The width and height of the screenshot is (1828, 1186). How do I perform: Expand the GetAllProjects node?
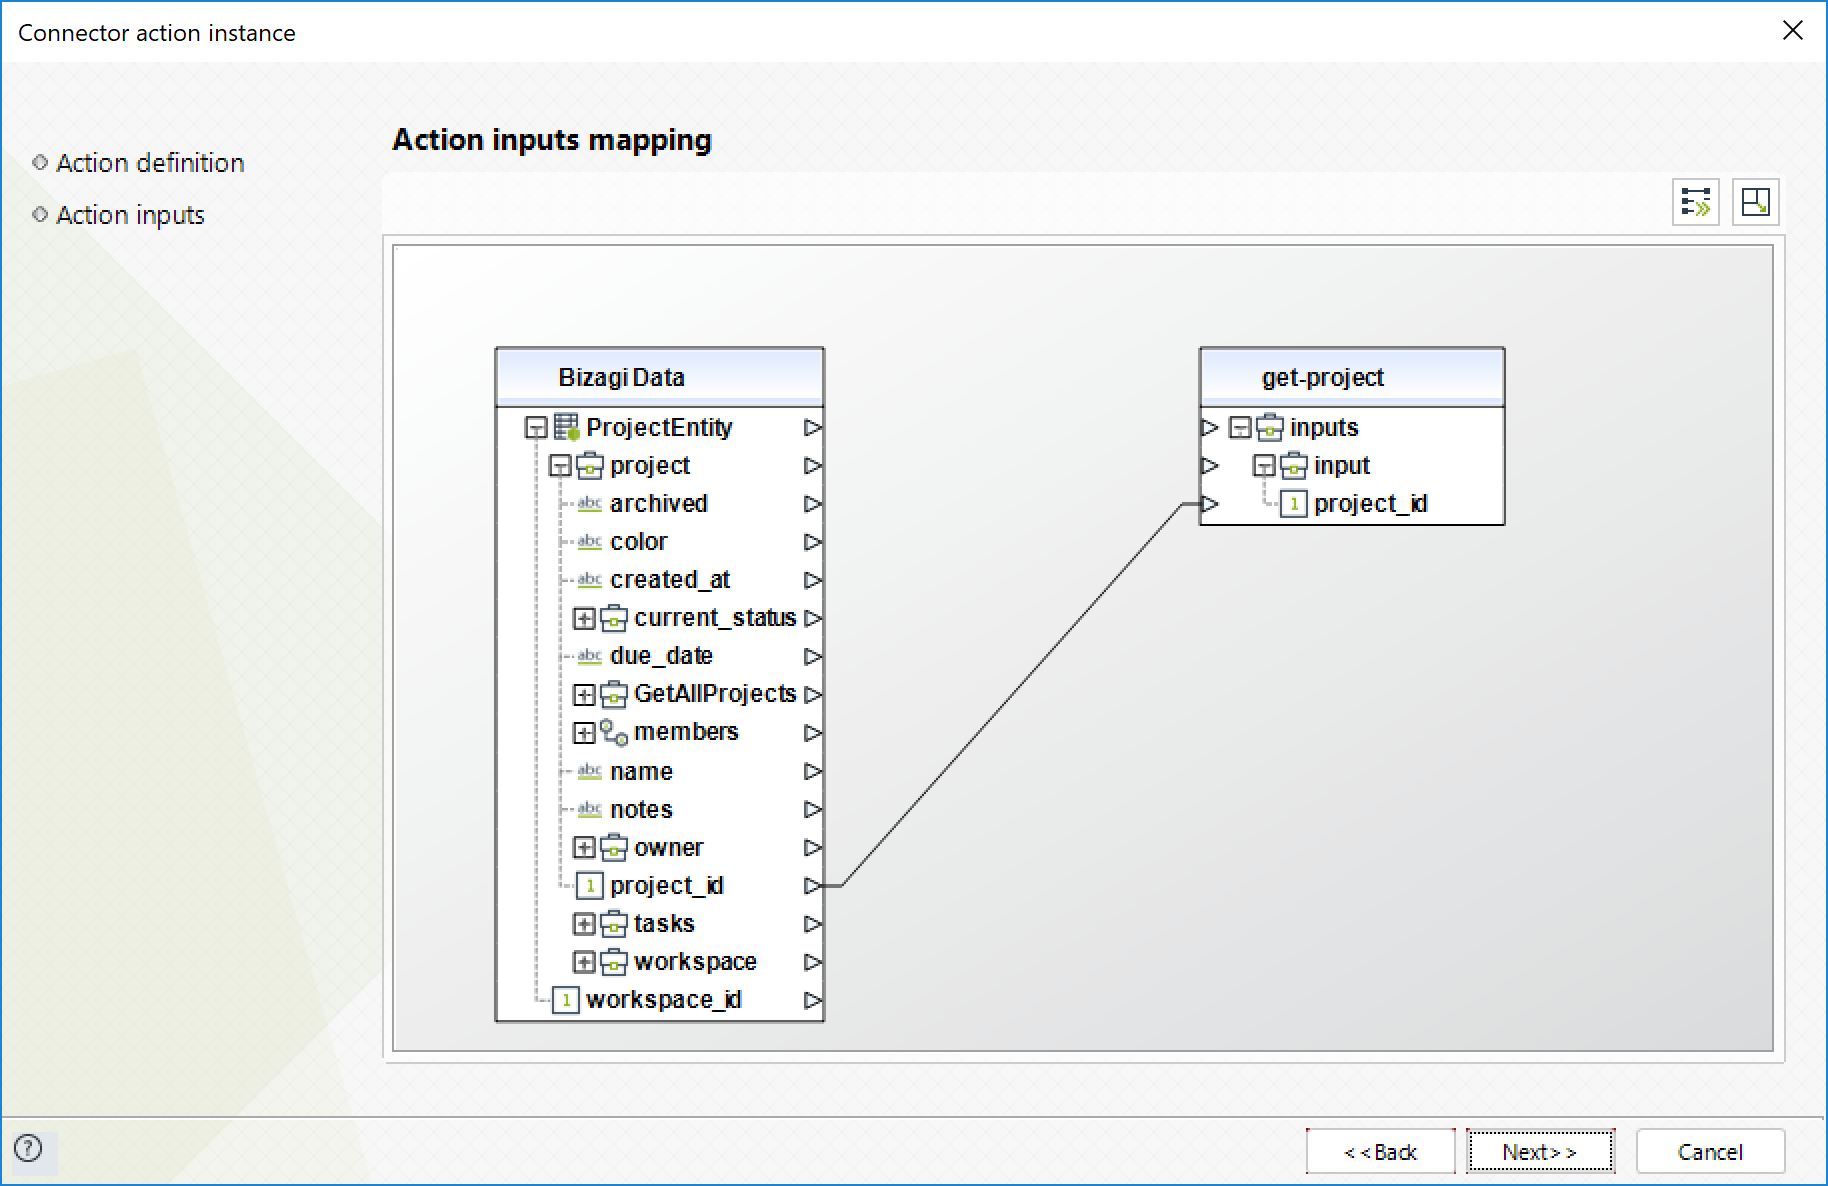(584, 694)
